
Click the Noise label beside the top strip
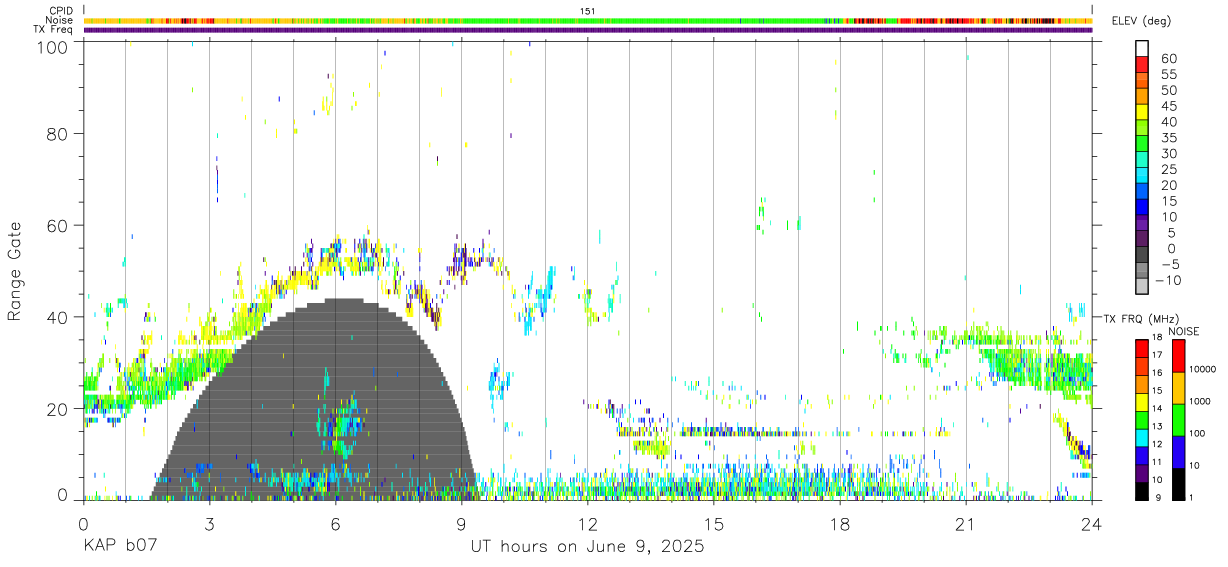click(x=59, y=20)
